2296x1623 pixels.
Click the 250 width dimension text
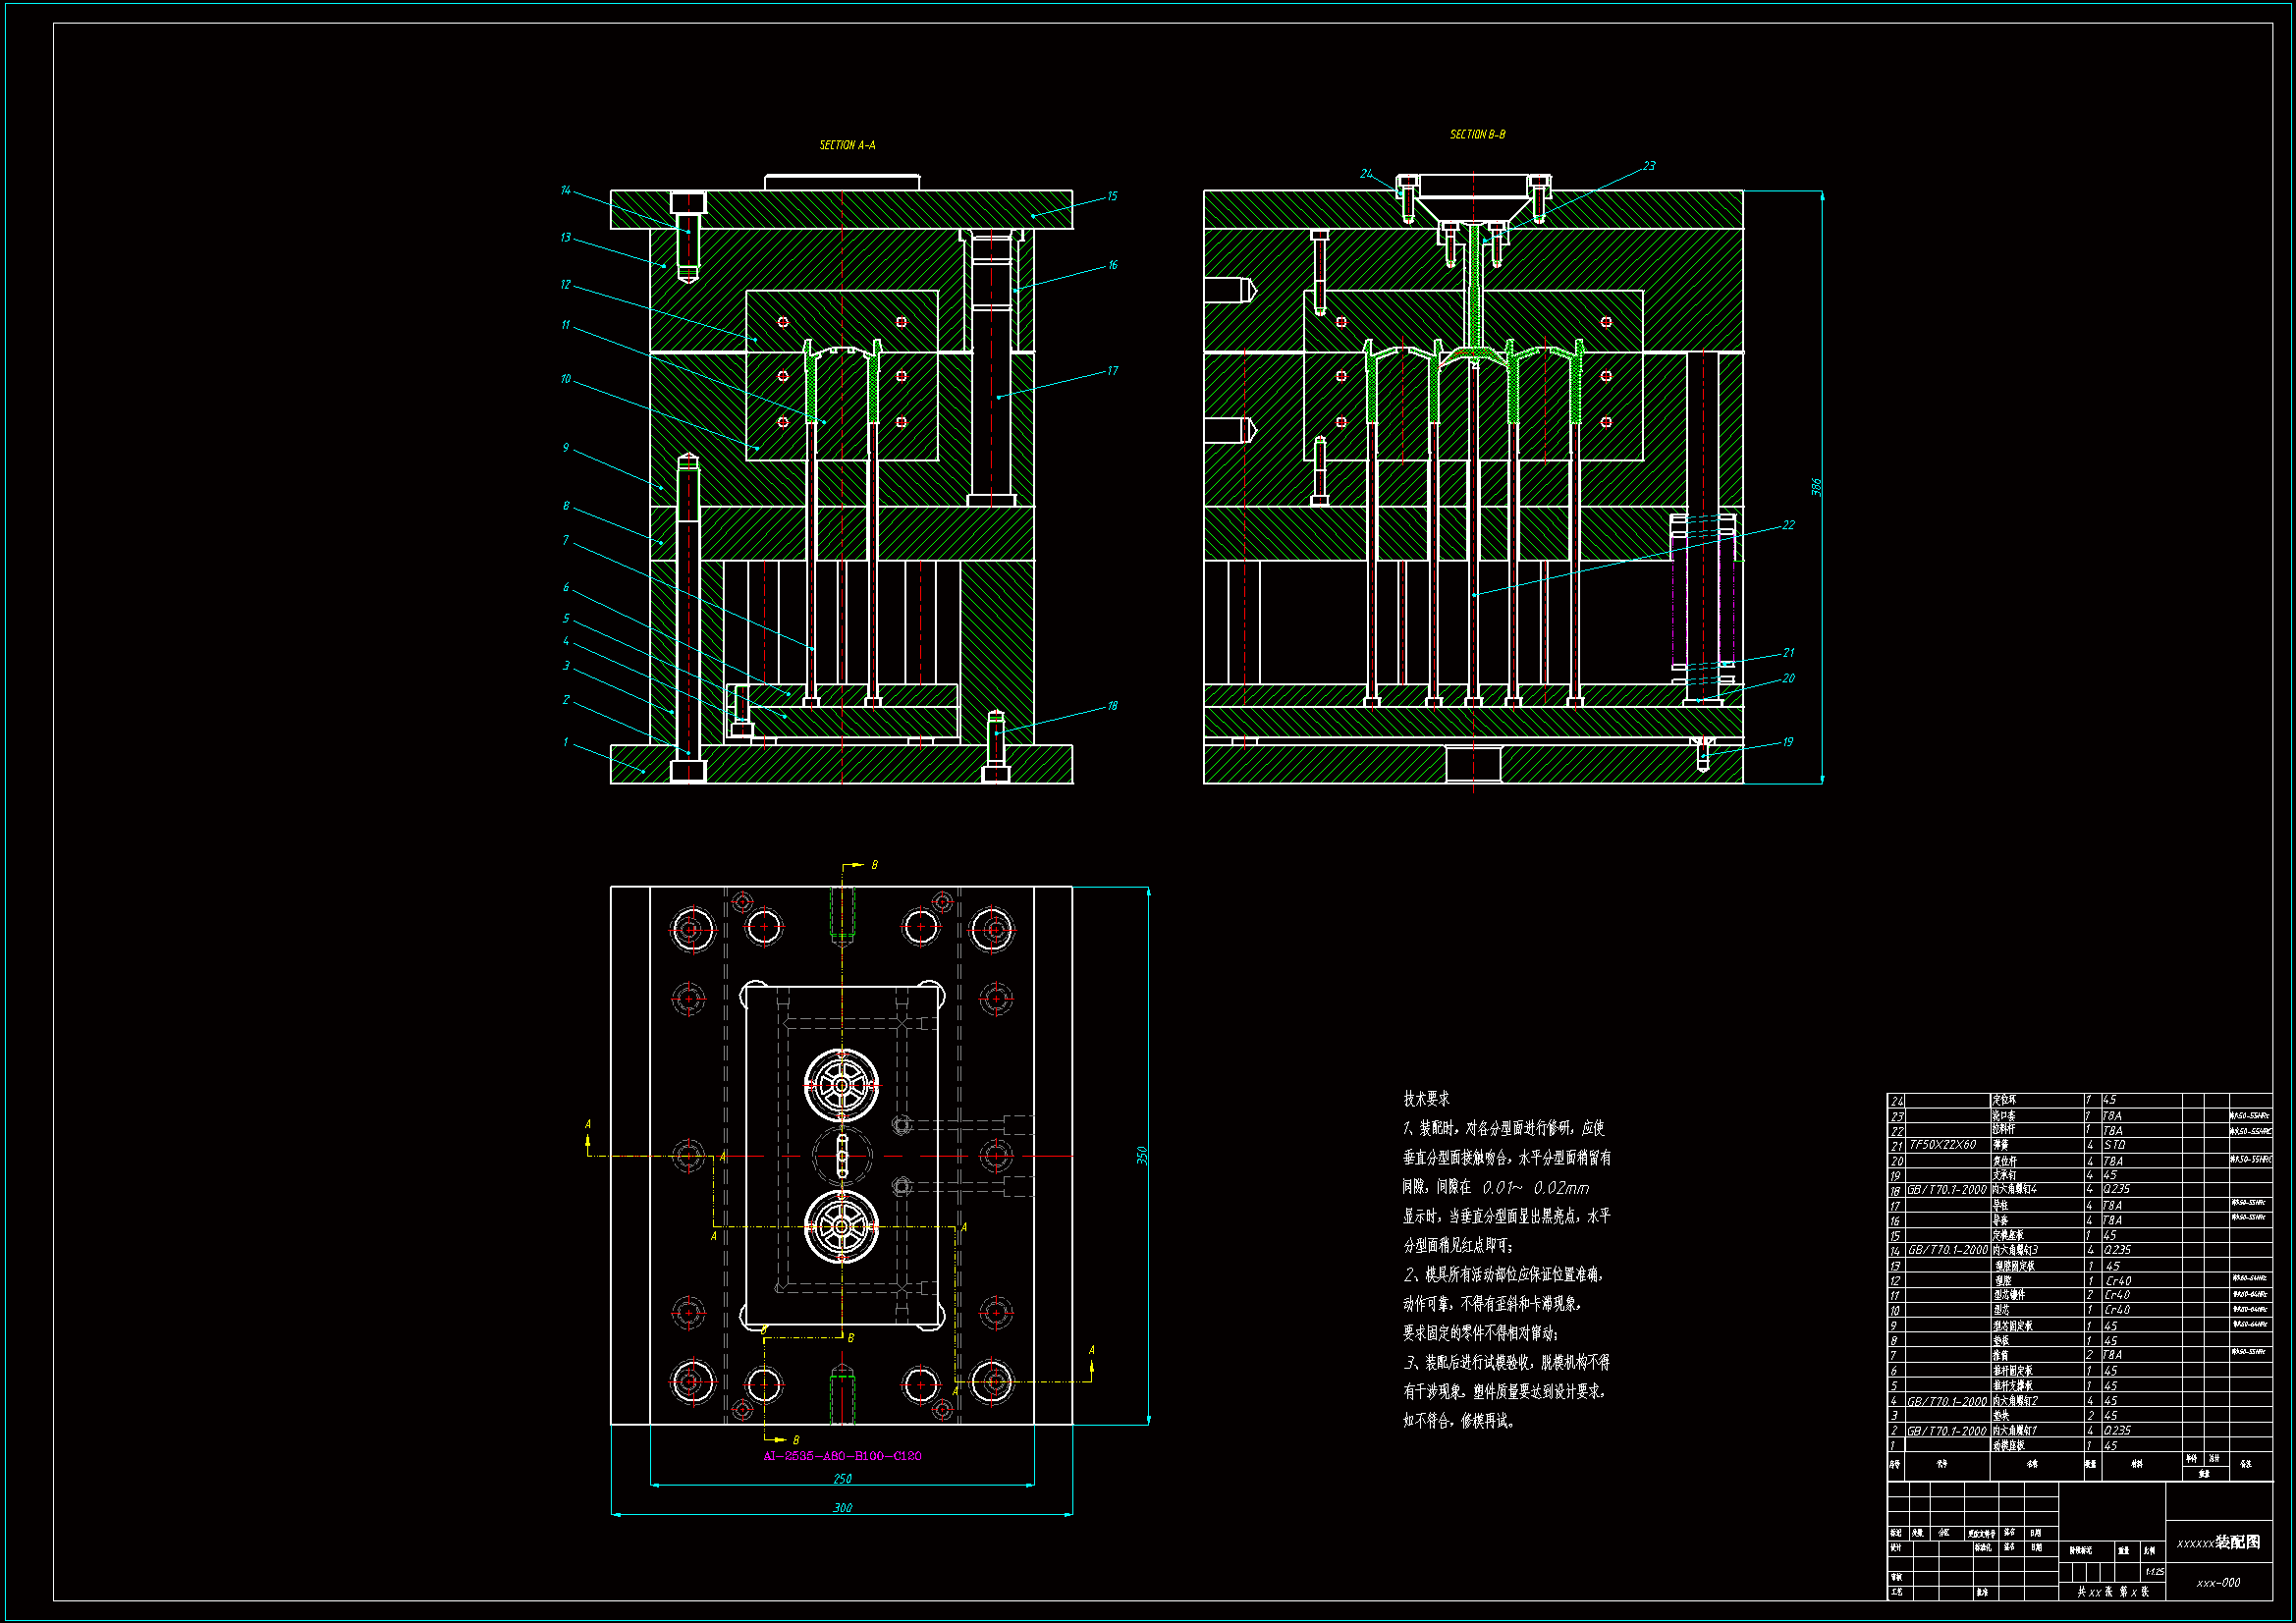click(843, 1479)
